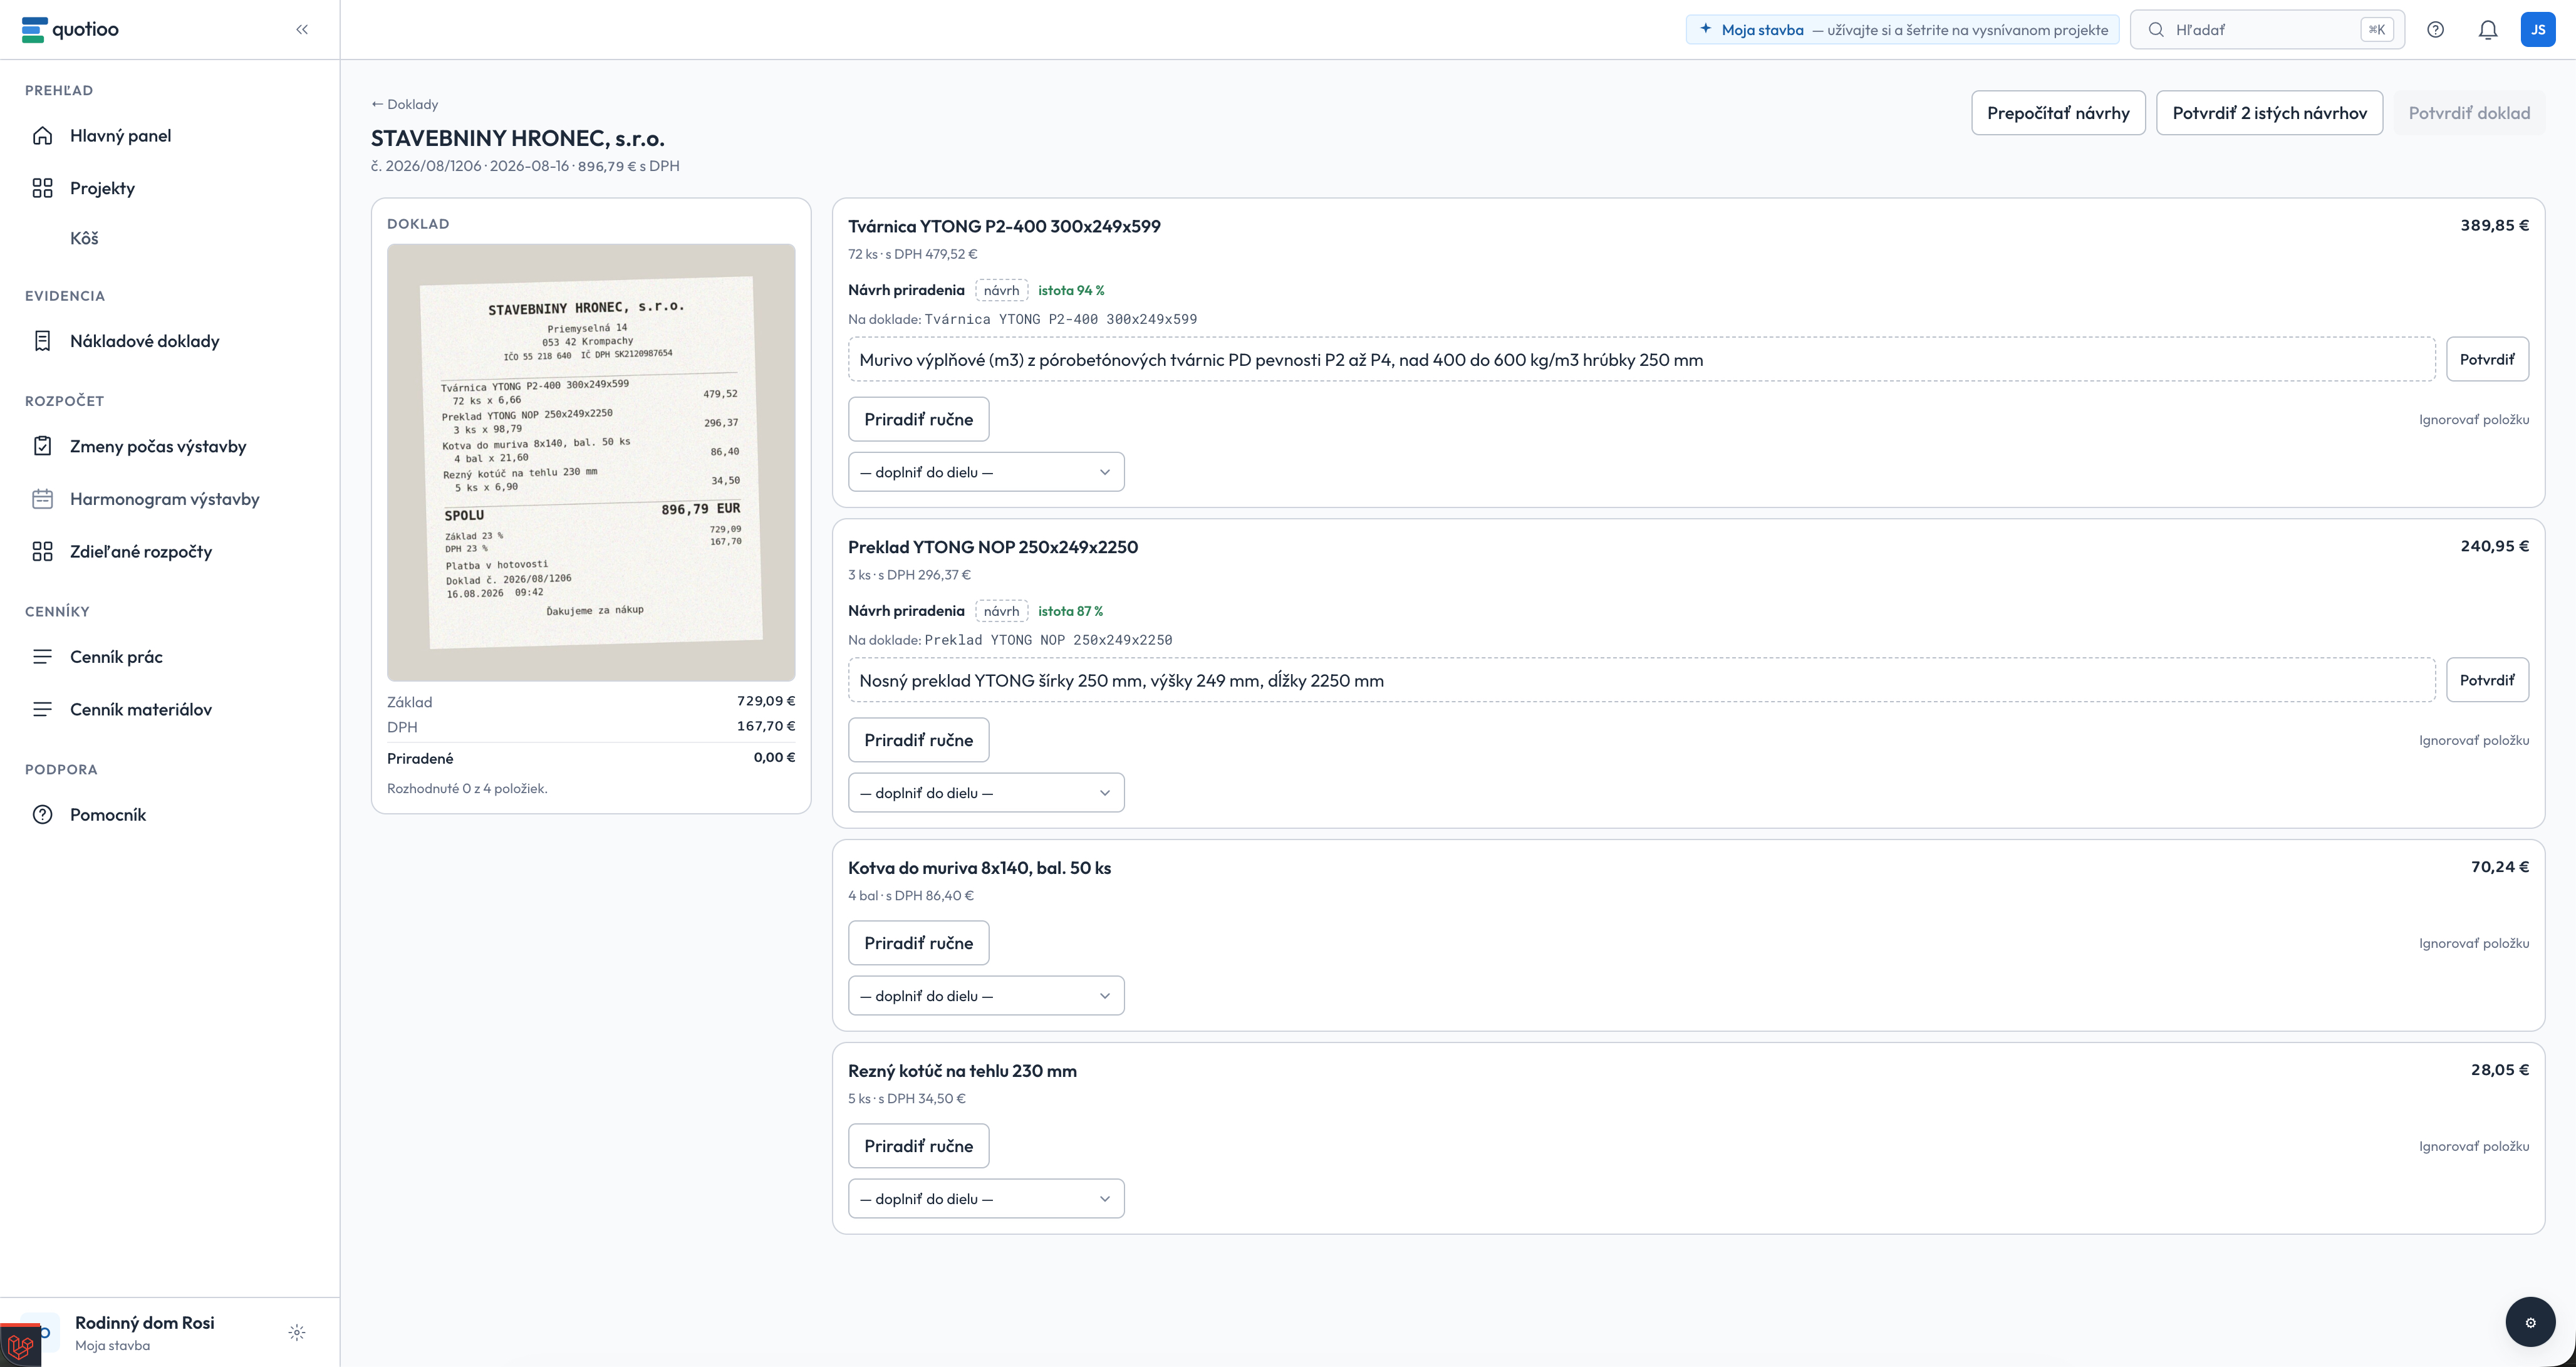
Task: Open the Rodinný dom Rosi project switcher
Action: pos(145,1333)
